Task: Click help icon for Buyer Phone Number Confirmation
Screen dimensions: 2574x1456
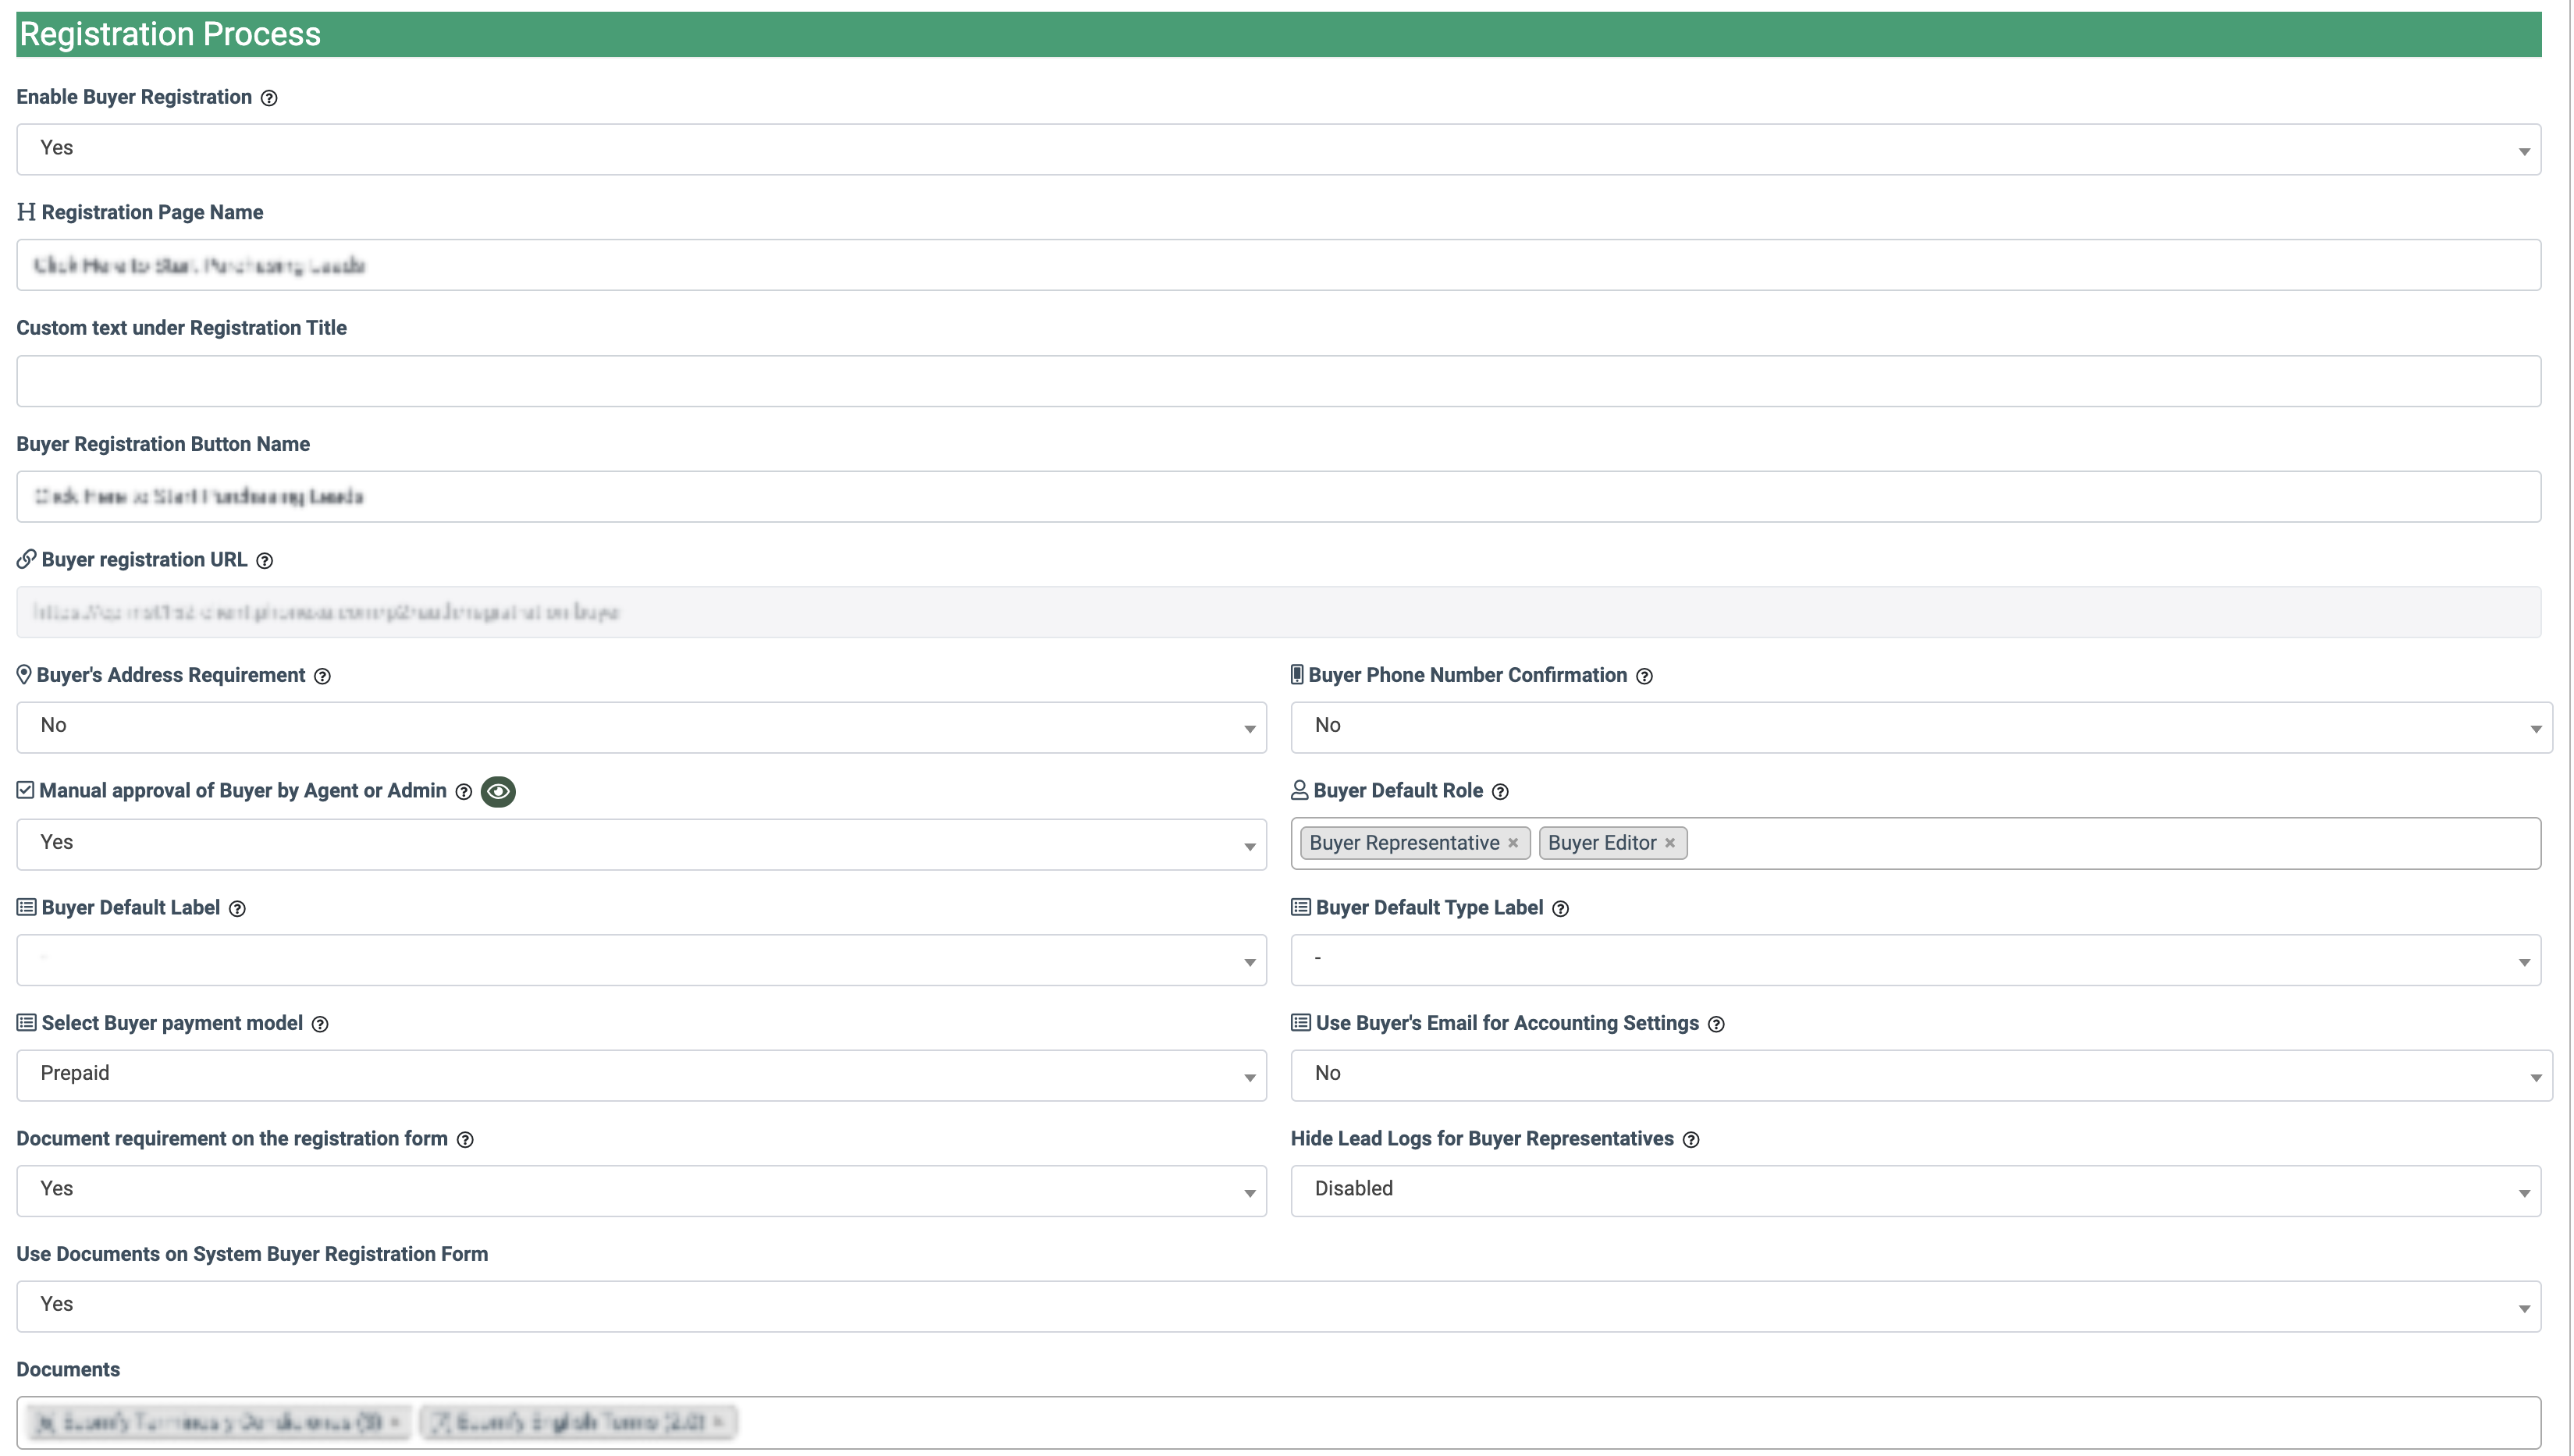Action: pyautogui.click(x=1644, y=676)
